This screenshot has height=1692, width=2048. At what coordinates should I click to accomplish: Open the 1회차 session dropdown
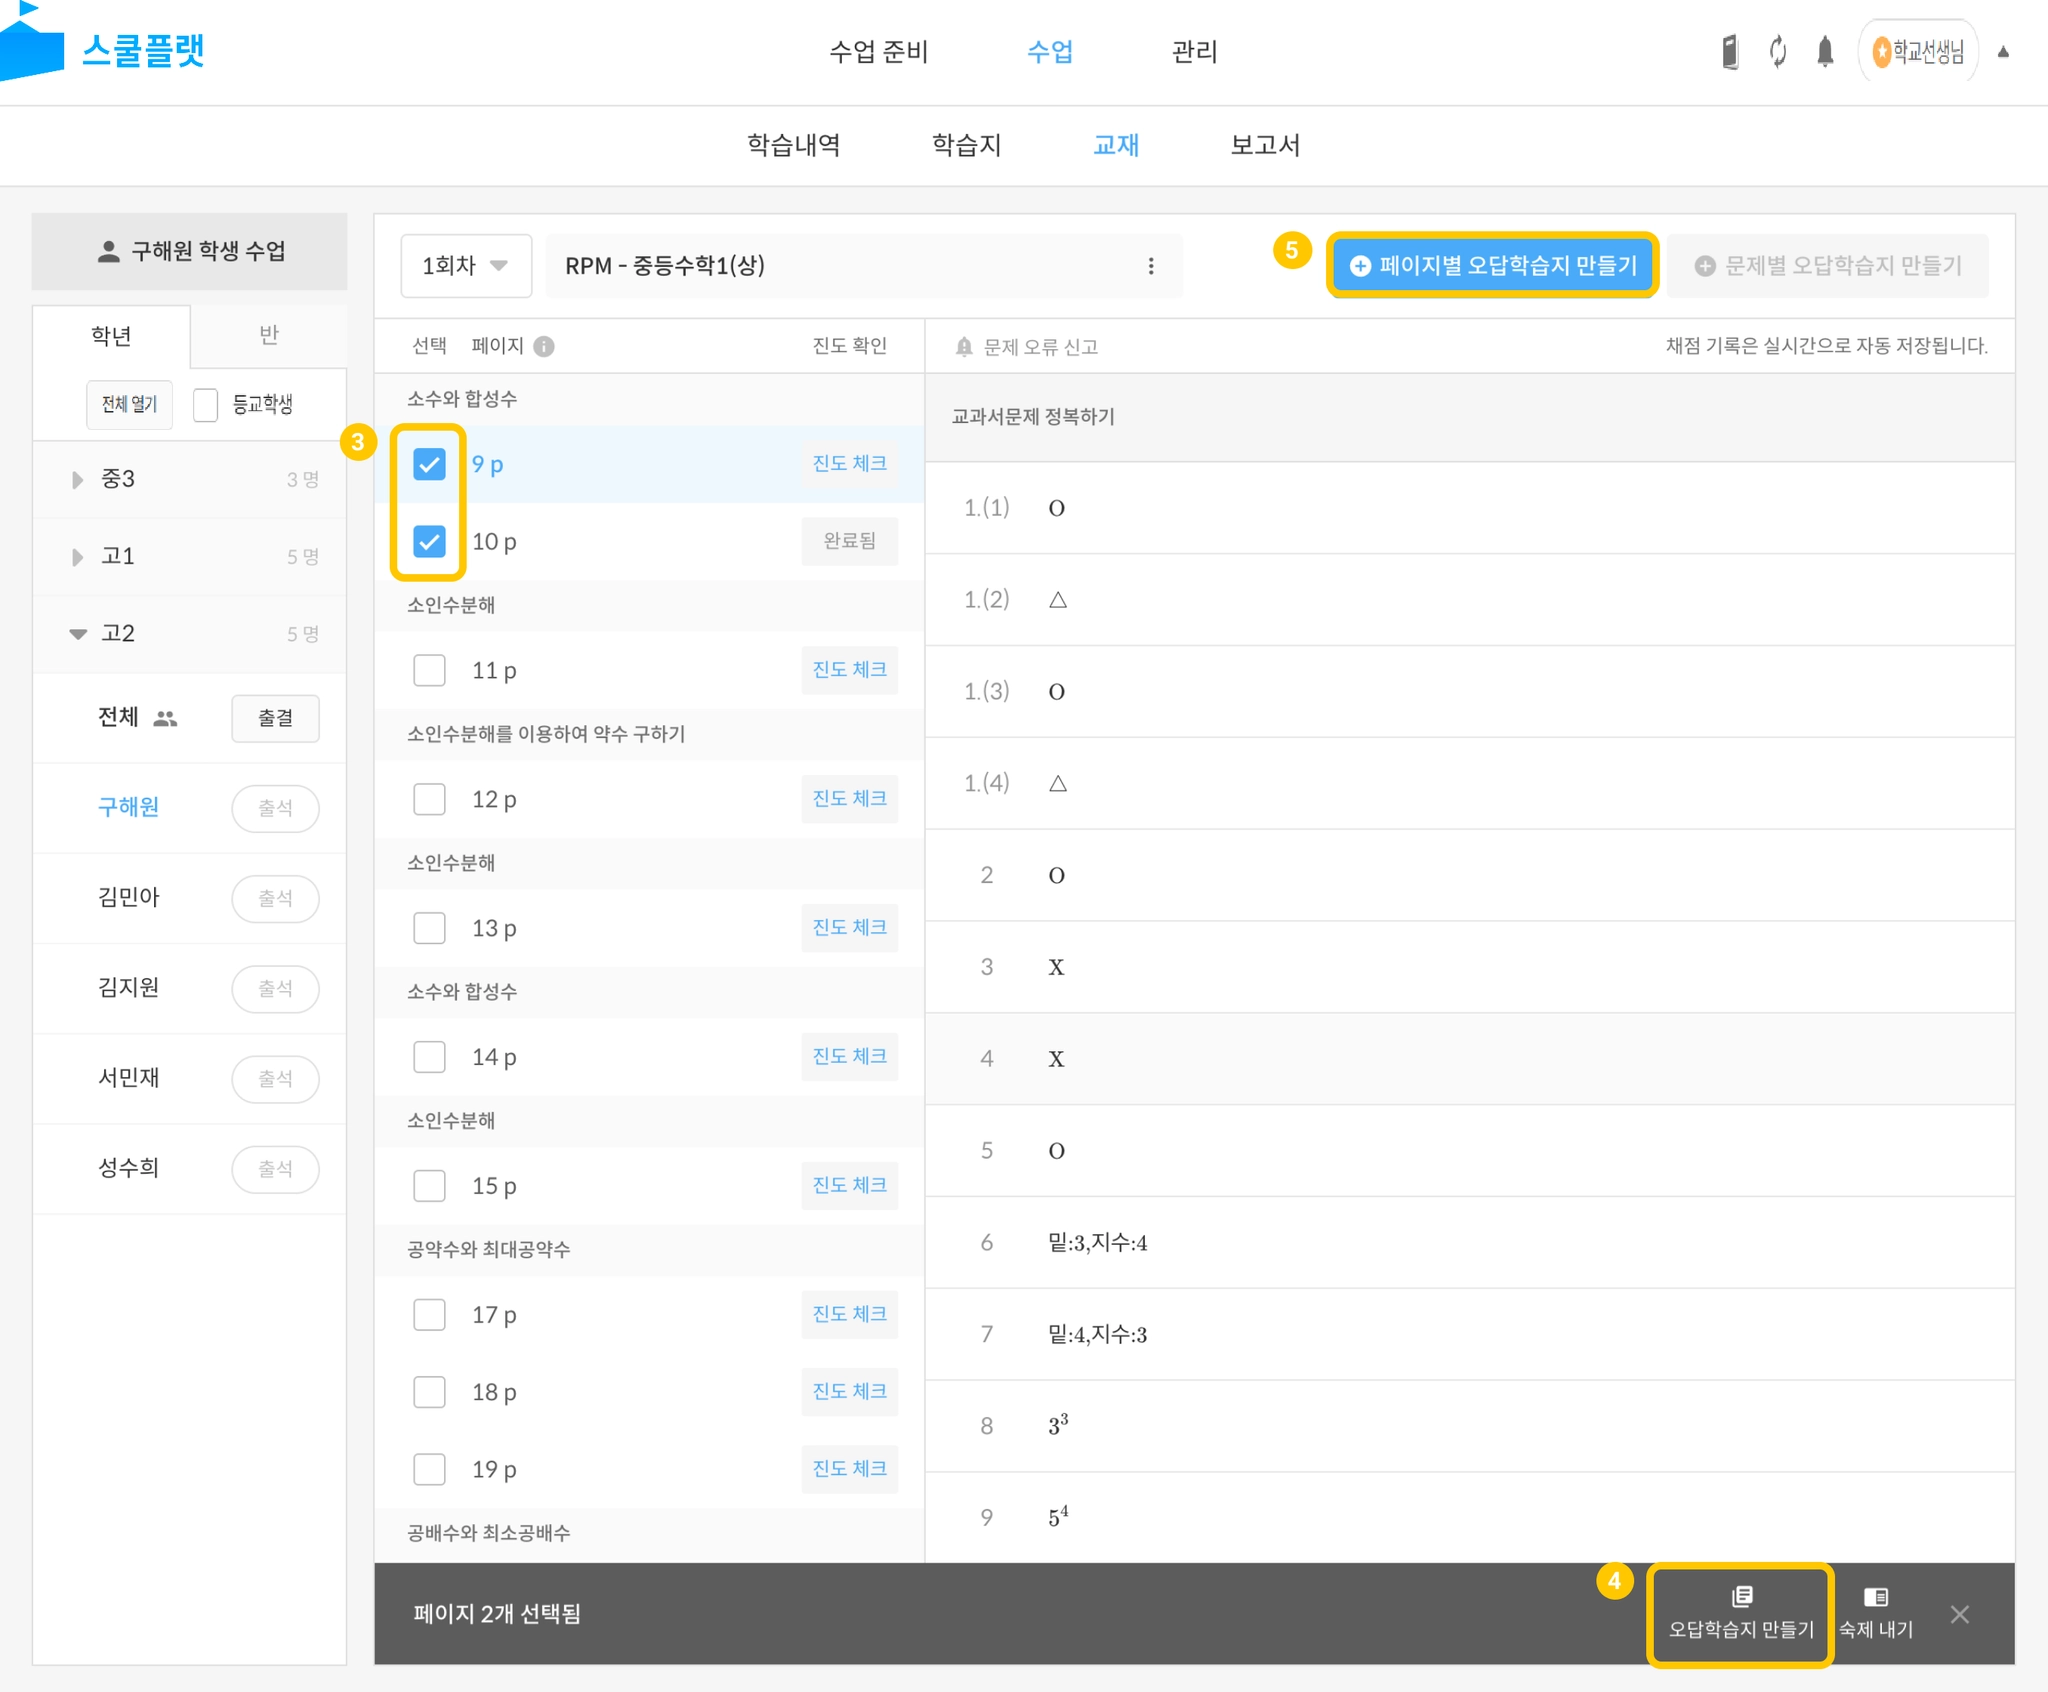click(x=466, y=266)
